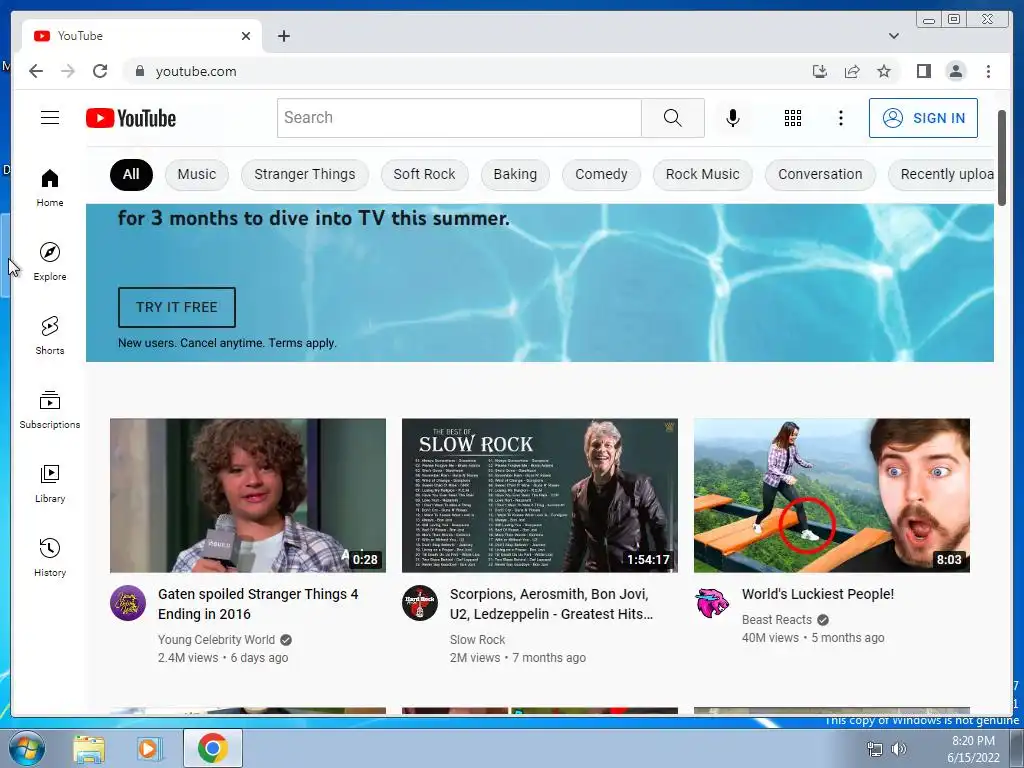Open Chrome profile avatar
This screenshot has width=1024, height=768.
955,71
